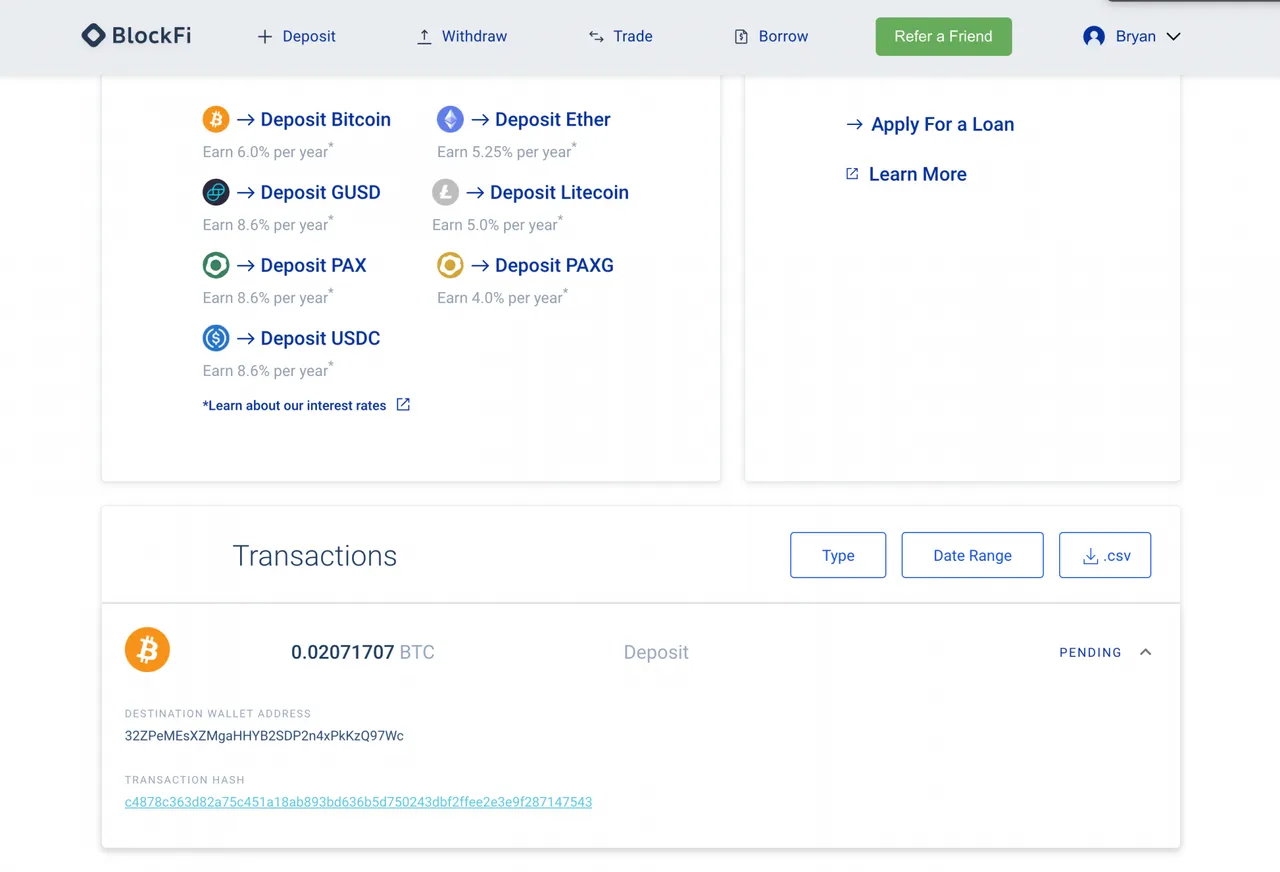Click the Litecoin coin icon
This screenshot has width=1280, height=872.
tap(445, 192)
